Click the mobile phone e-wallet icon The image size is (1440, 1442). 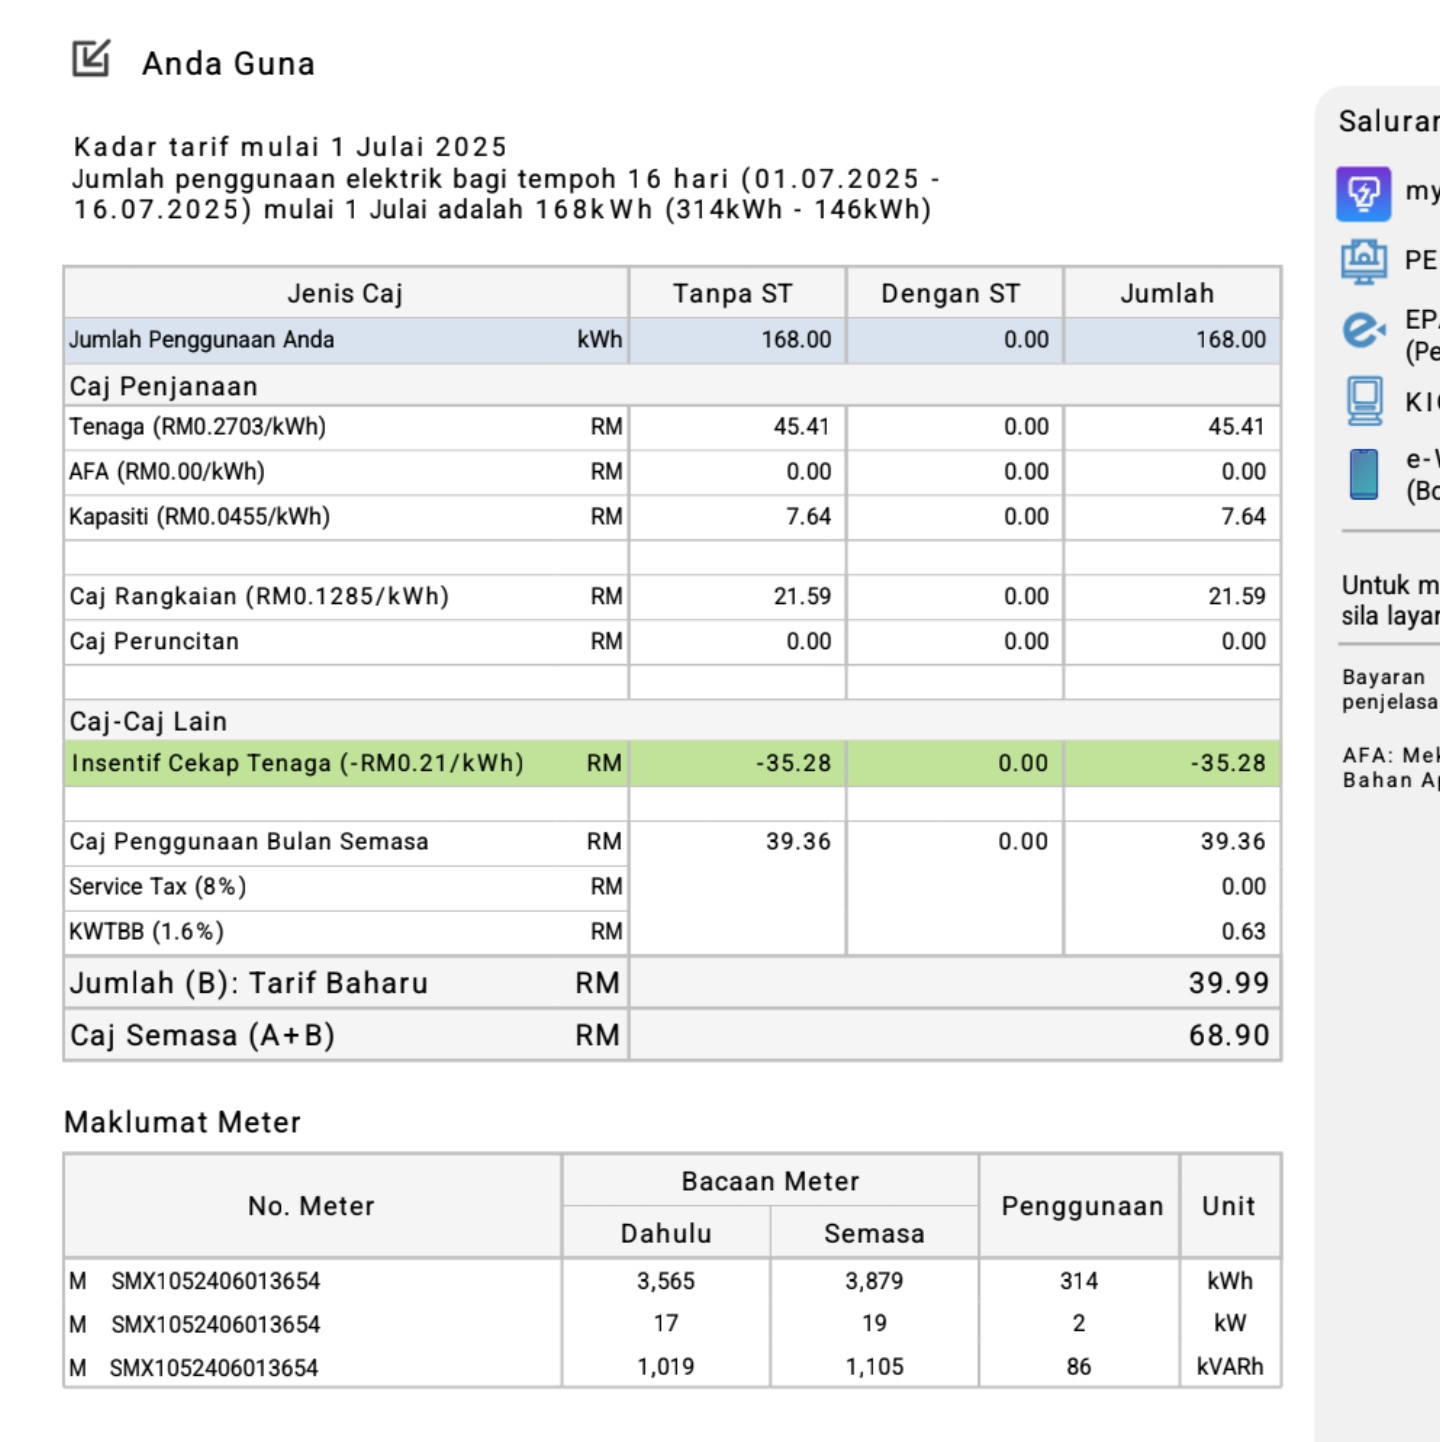(1364, 474)
